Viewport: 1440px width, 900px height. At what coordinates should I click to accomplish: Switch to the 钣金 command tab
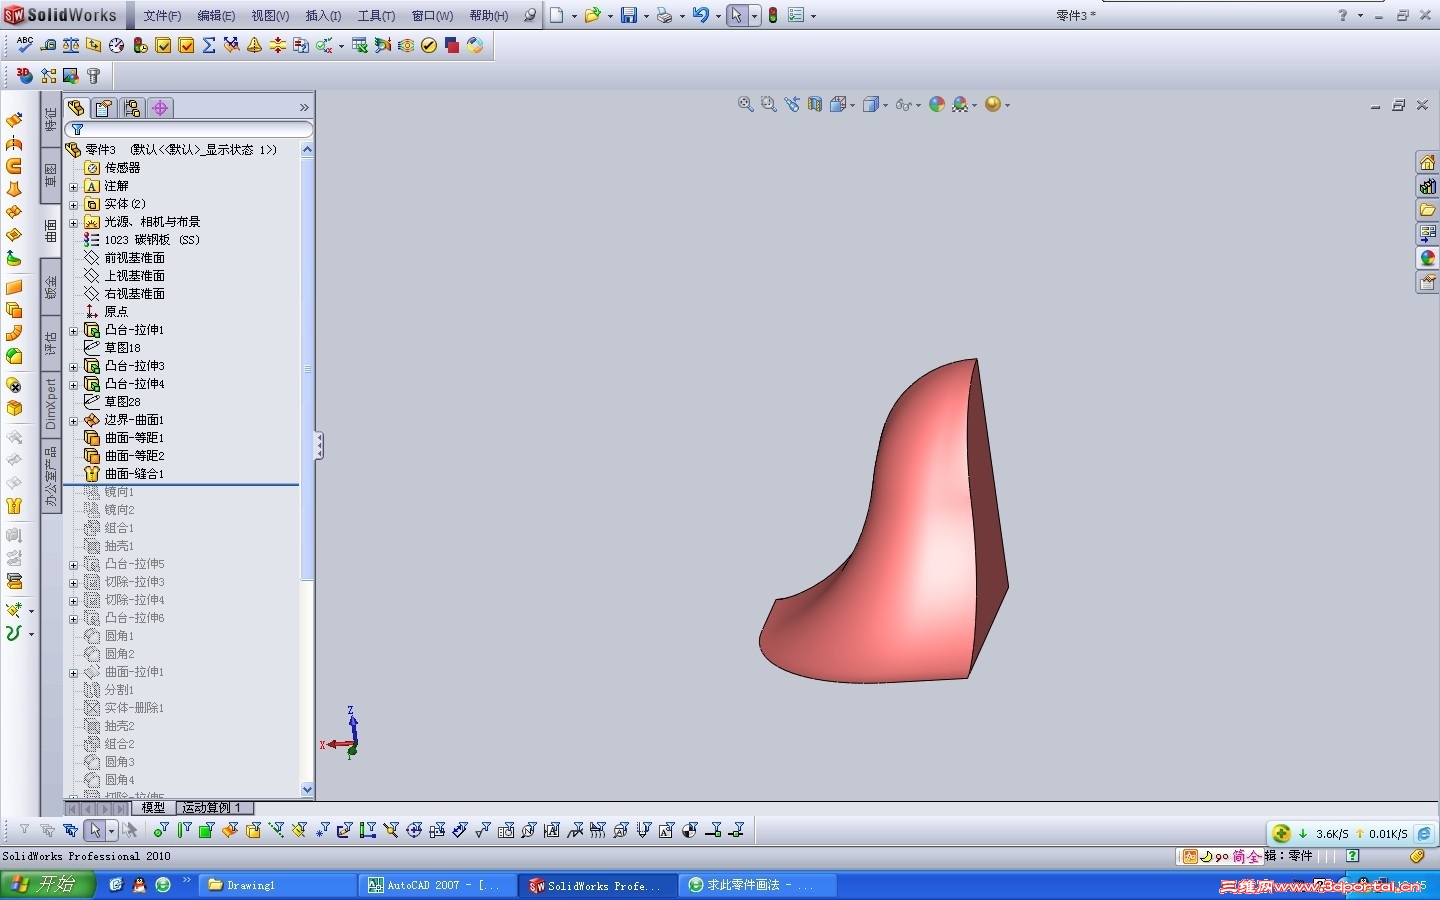[x=51, y=288]
